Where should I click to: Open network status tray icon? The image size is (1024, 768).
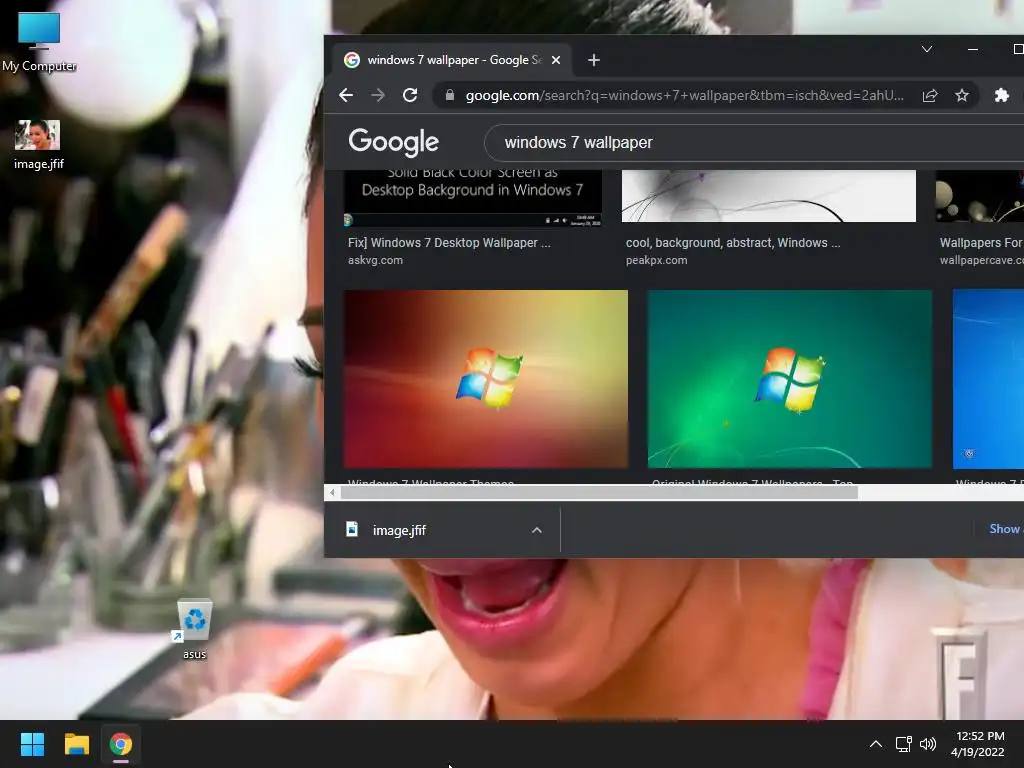click(903, 744)
